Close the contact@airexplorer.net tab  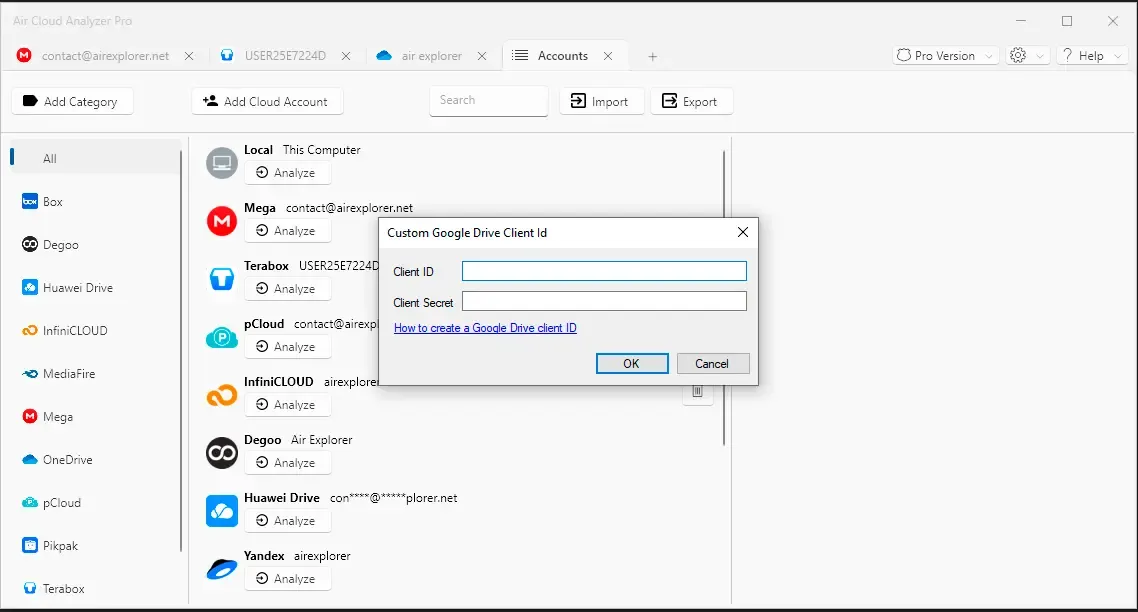pos(189,56)
